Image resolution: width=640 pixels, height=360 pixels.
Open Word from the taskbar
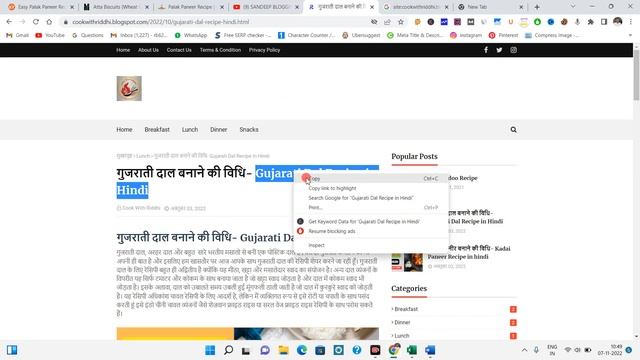[x=430, y=350]
